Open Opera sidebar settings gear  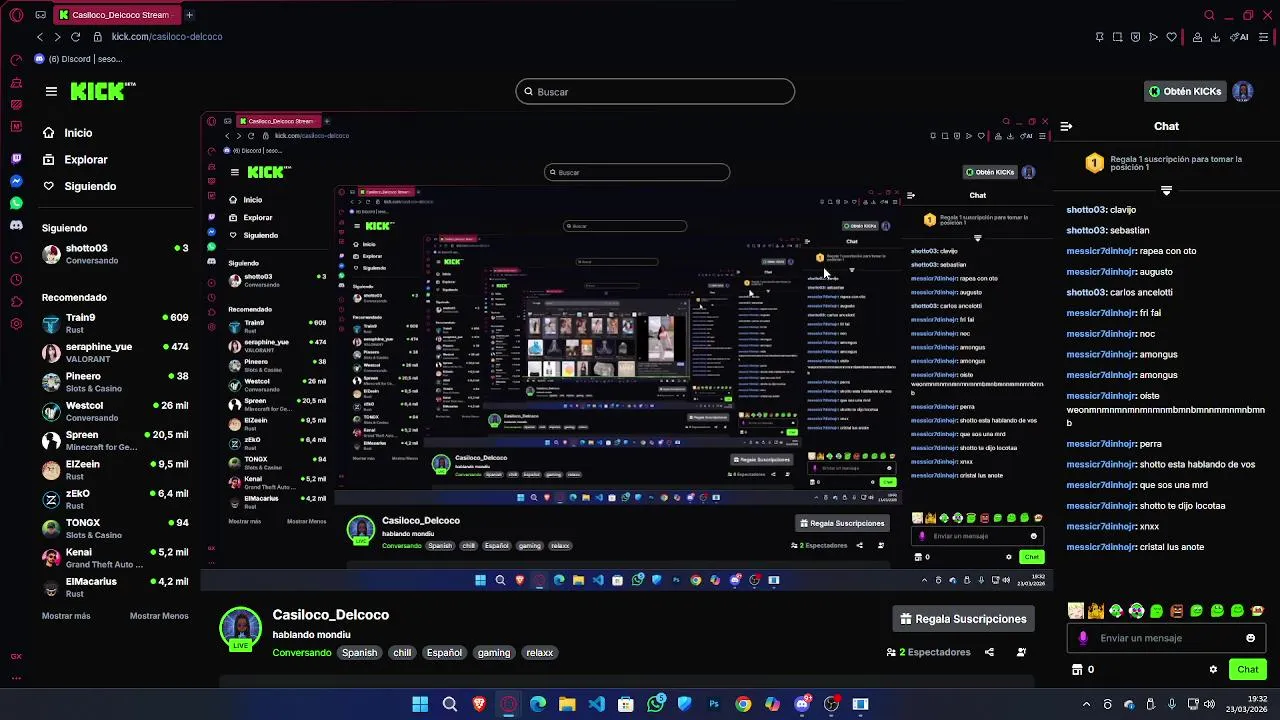[x=16, y=324]
